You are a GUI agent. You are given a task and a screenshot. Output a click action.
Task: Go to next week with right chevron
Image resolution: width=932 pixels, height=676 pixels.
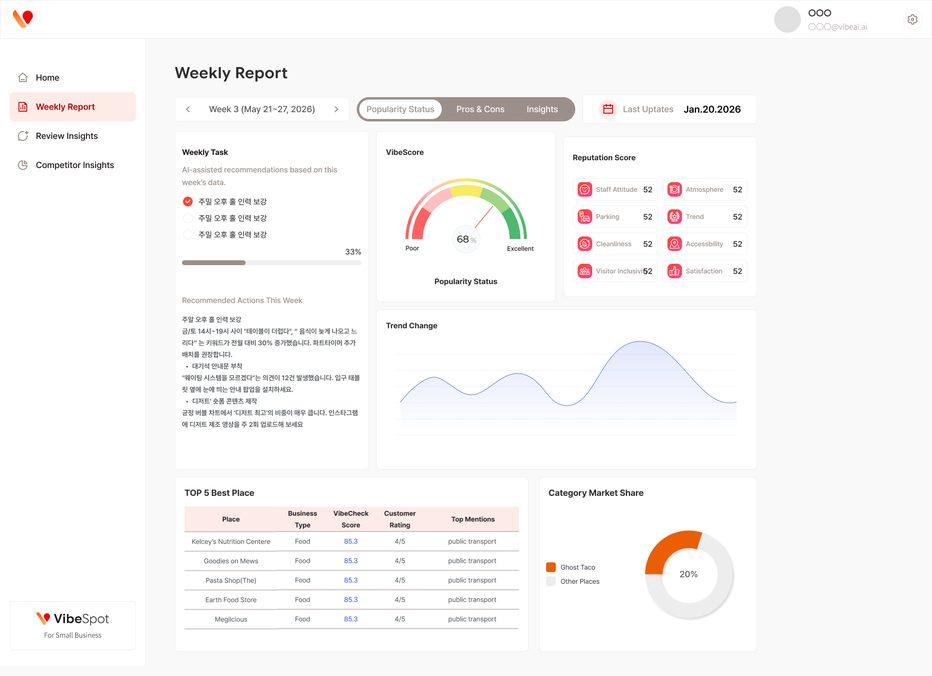point(336,109)
